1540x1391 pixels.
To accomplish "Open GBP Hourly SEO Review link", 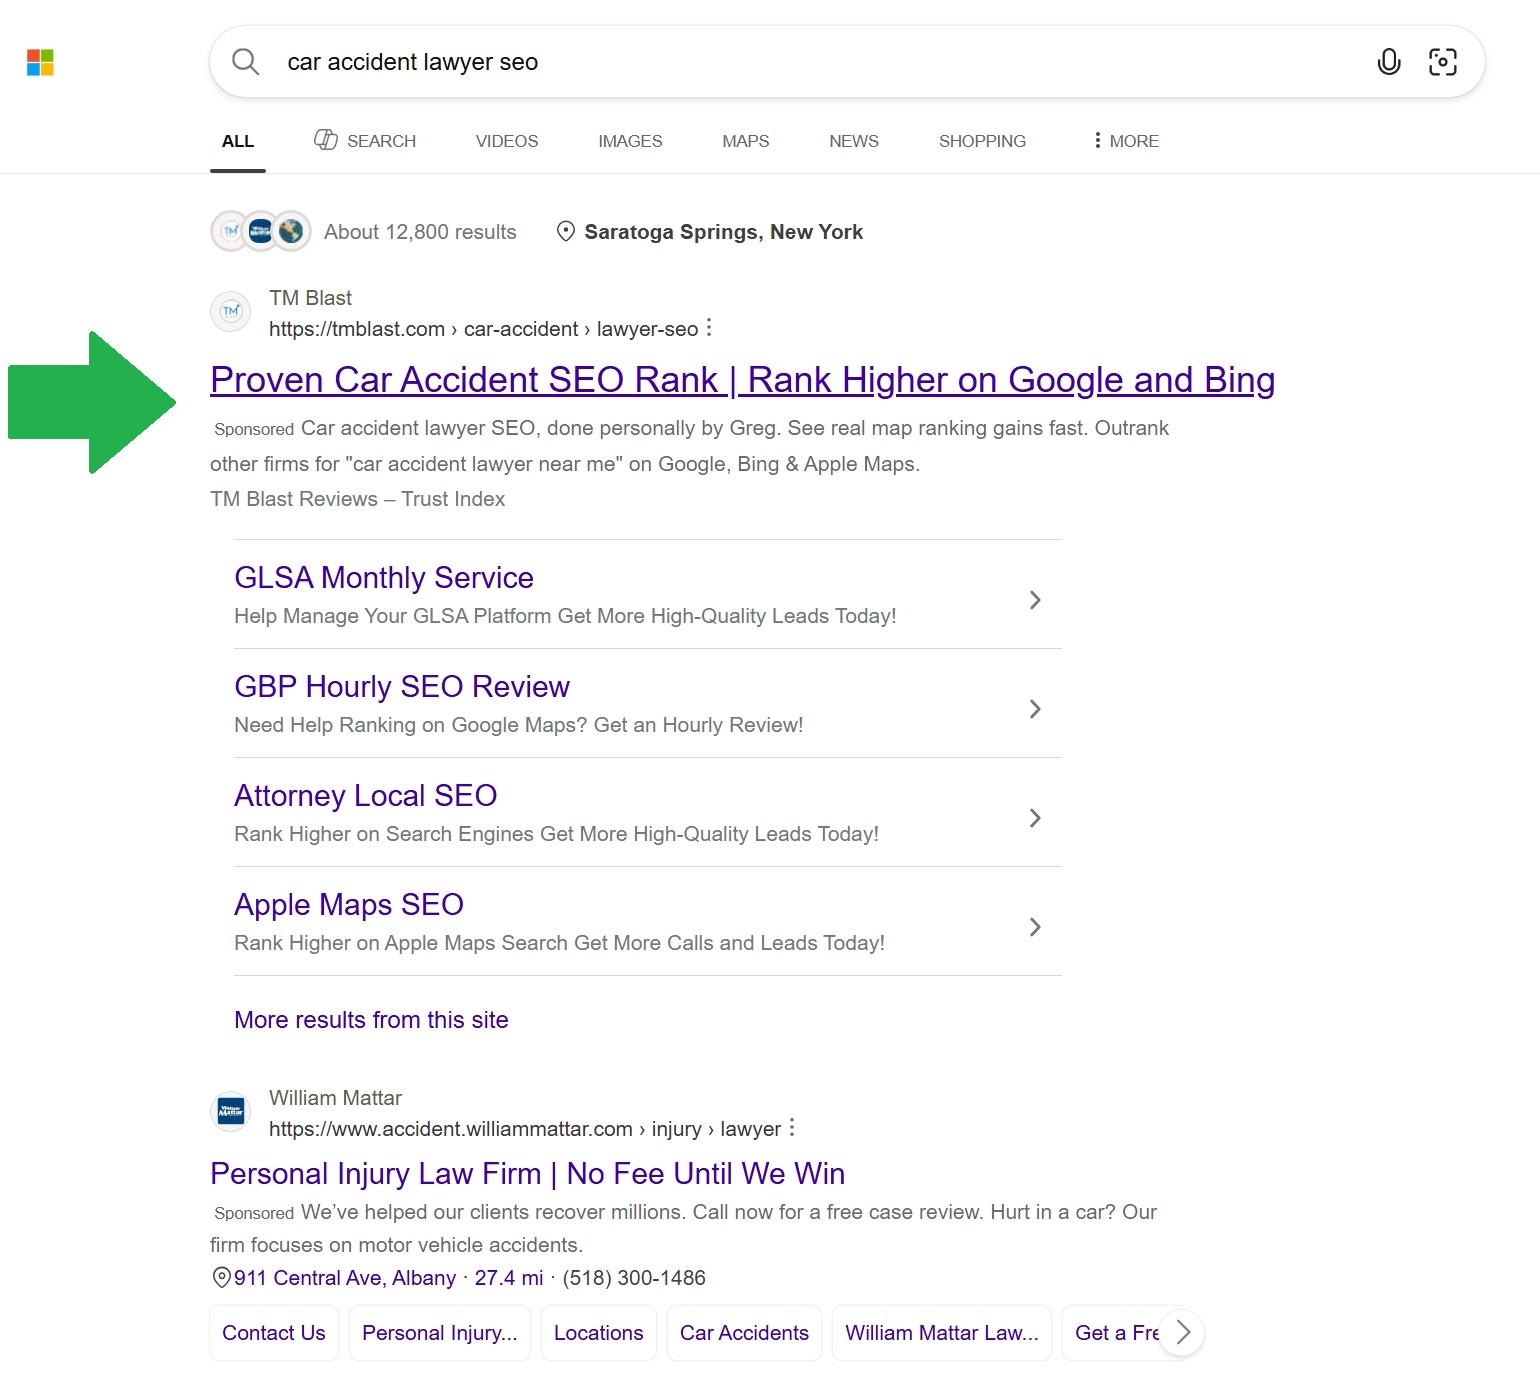I will (x=402, y=687).
